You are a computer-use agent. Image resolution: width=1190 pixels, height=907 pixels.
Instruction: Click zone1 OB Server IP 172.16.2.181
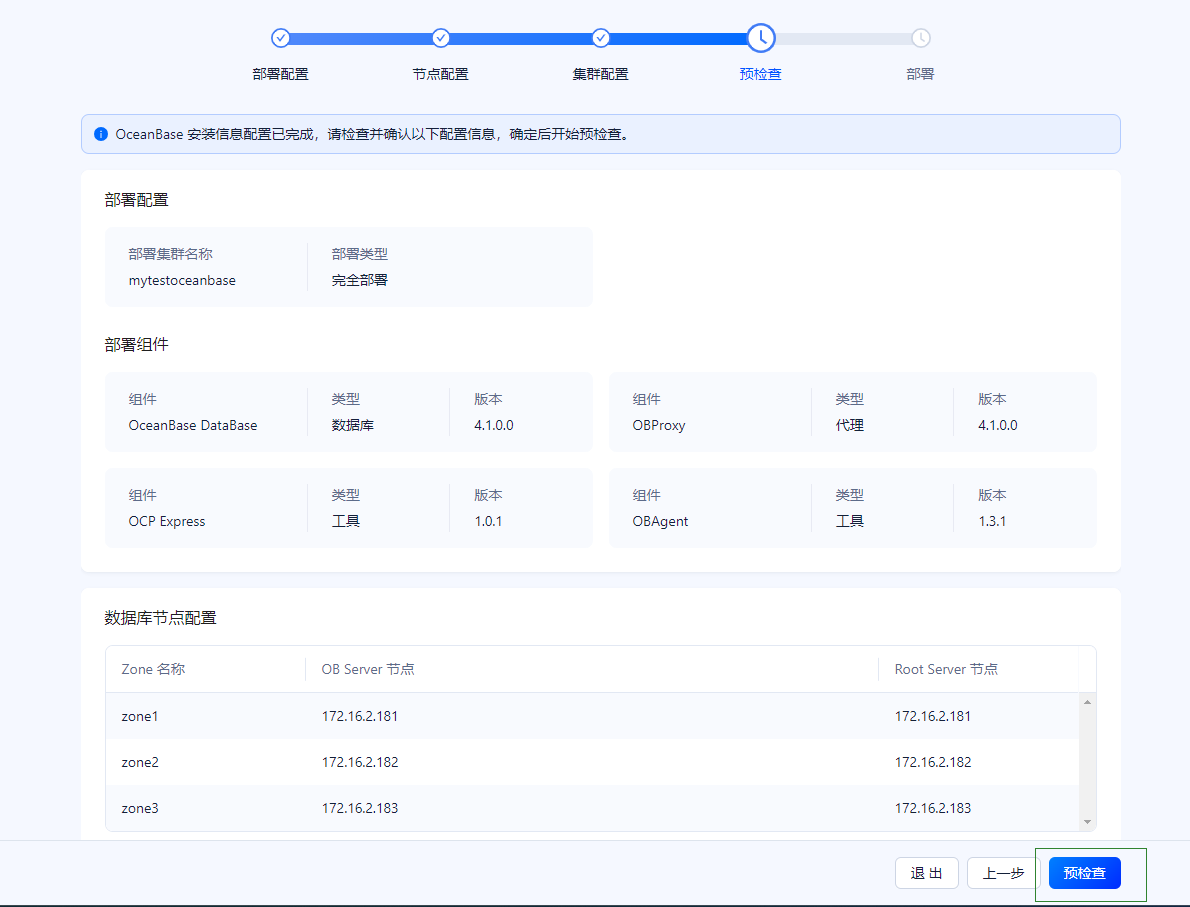[x=360, y=716]
